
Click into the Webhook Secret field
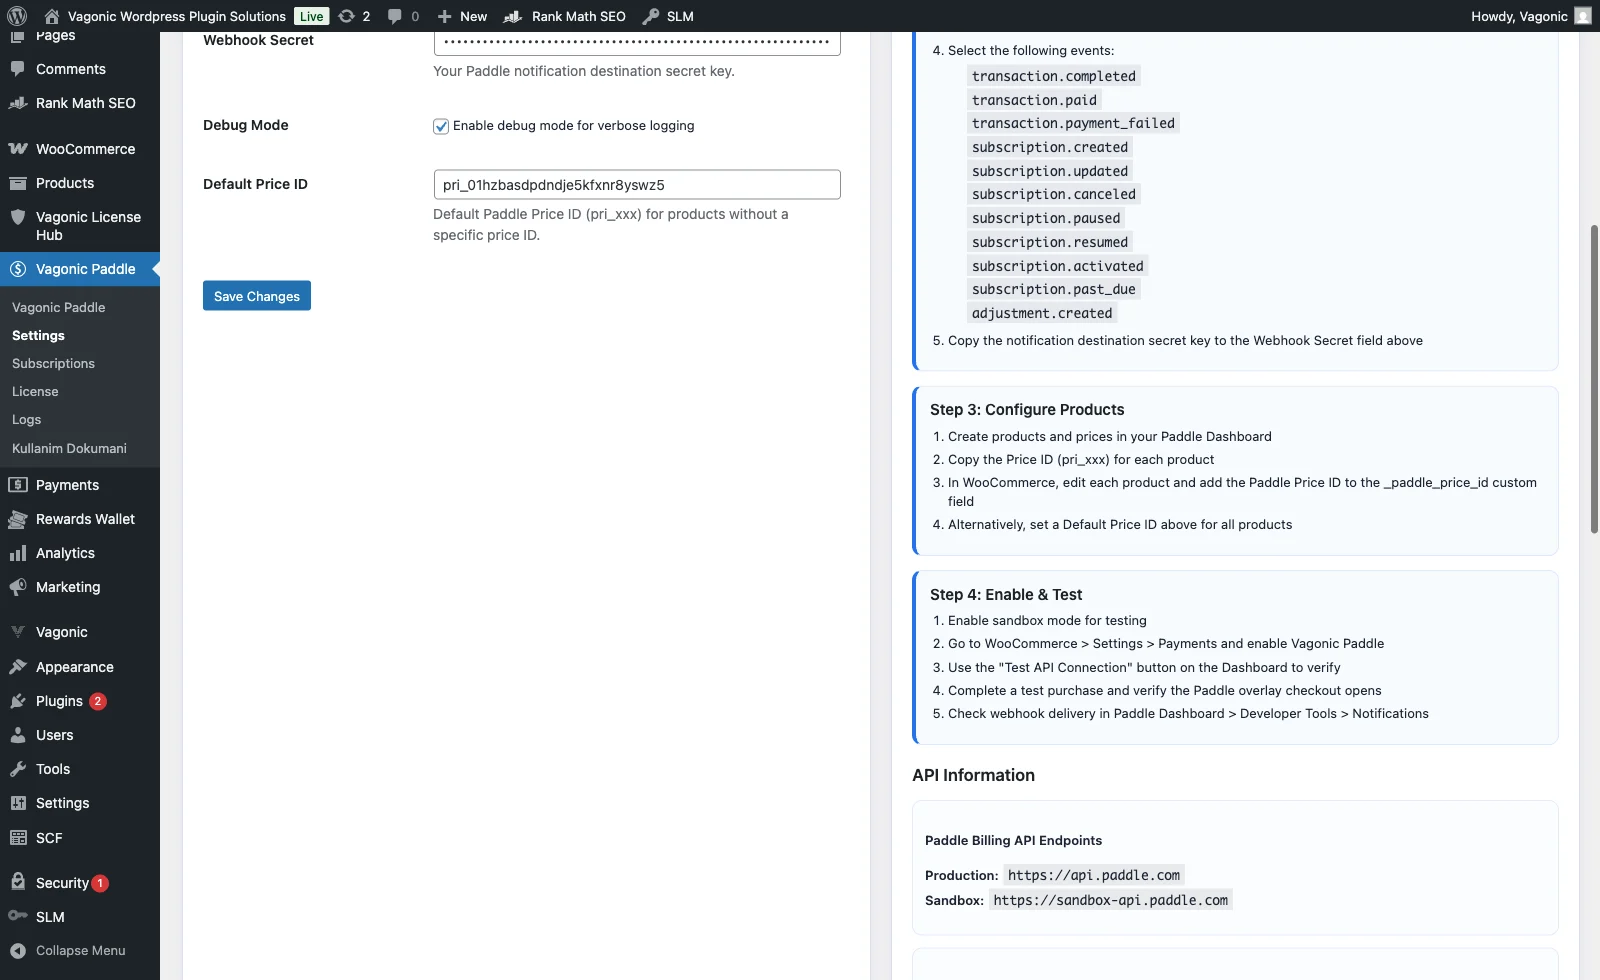pos(637,42)
